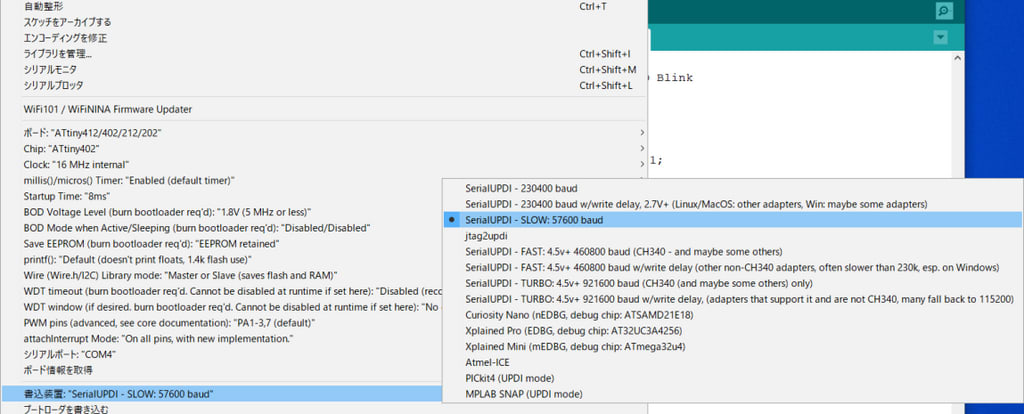Open ライブラリを管理... menu entry
The width and height of the screenshot is (1024, 414).
[x=324, y=54]
